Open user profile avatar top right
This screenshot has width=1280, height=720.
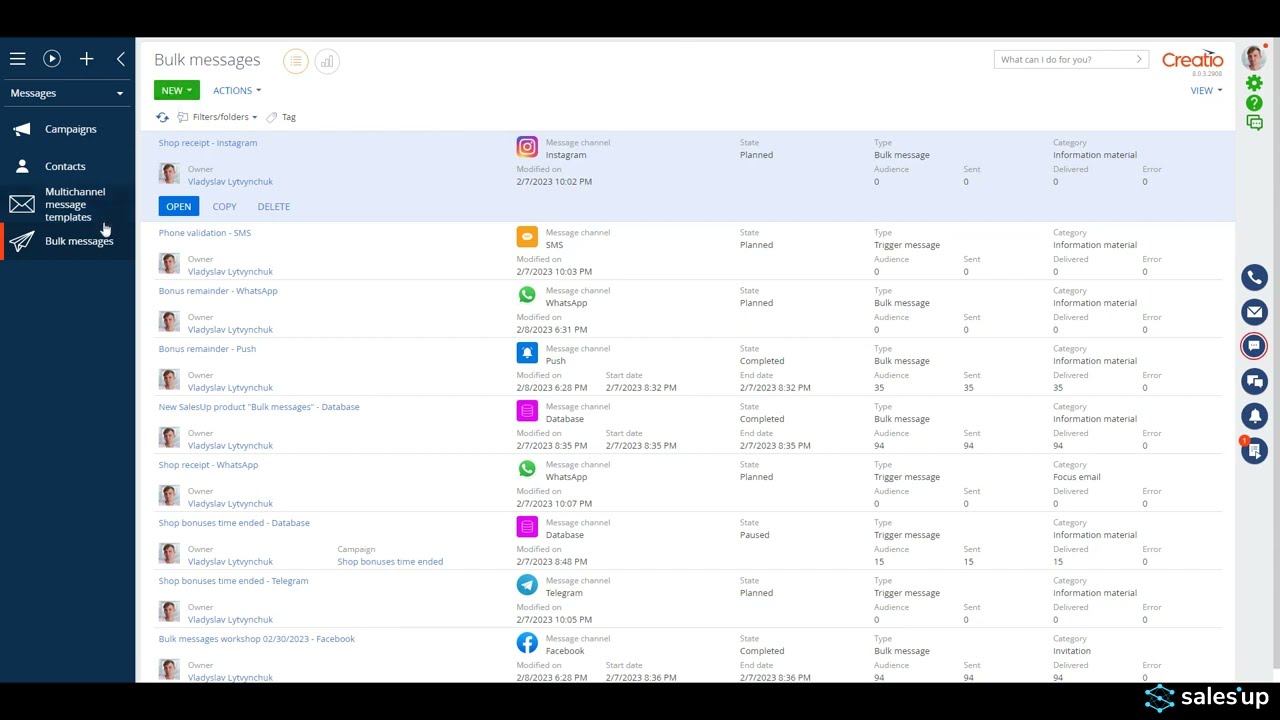pyautogui.click(x=1254, y=58)
